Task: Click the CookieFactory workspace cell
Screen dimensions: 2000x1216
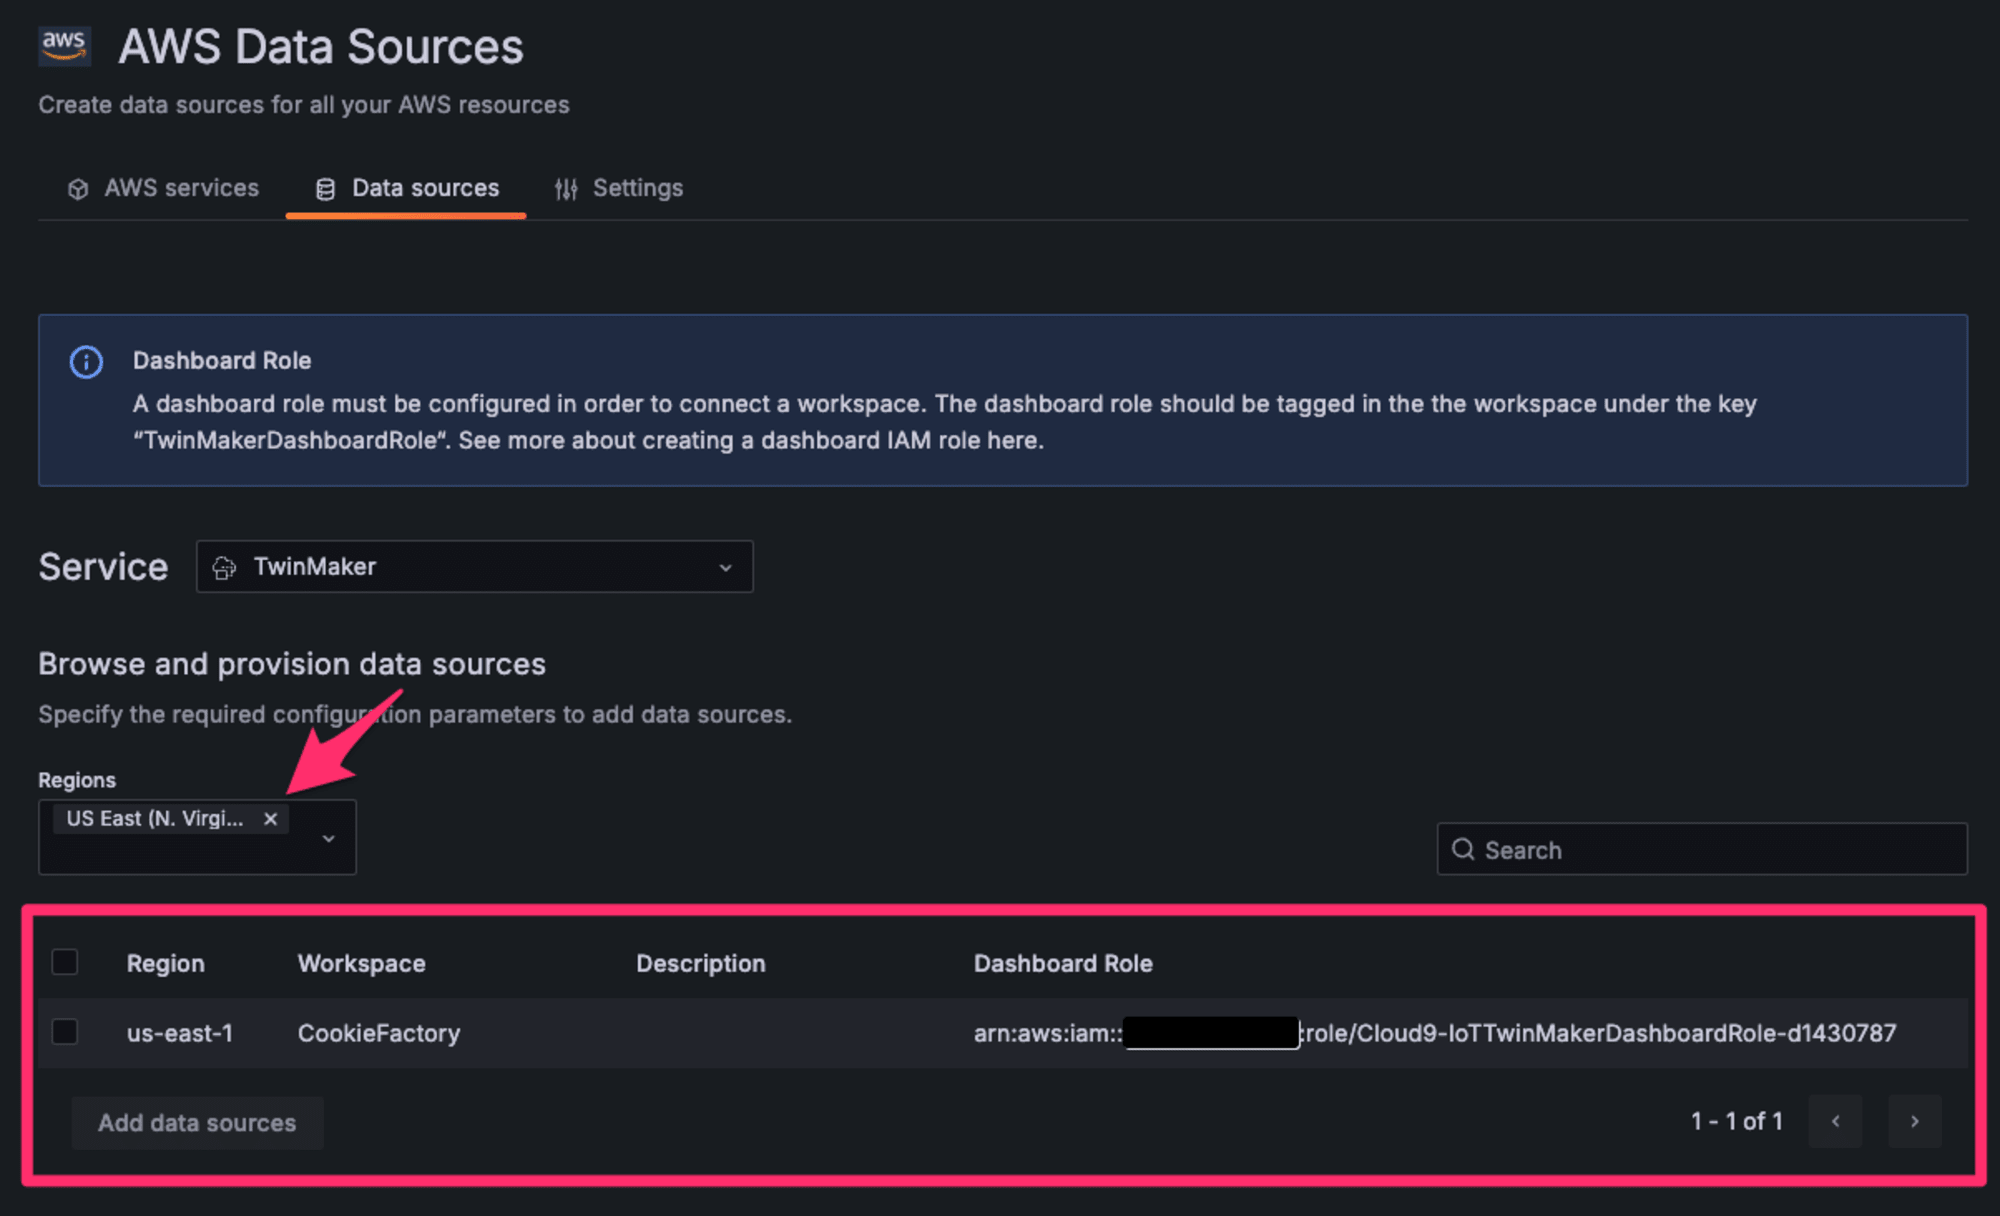Action: 379,1033
